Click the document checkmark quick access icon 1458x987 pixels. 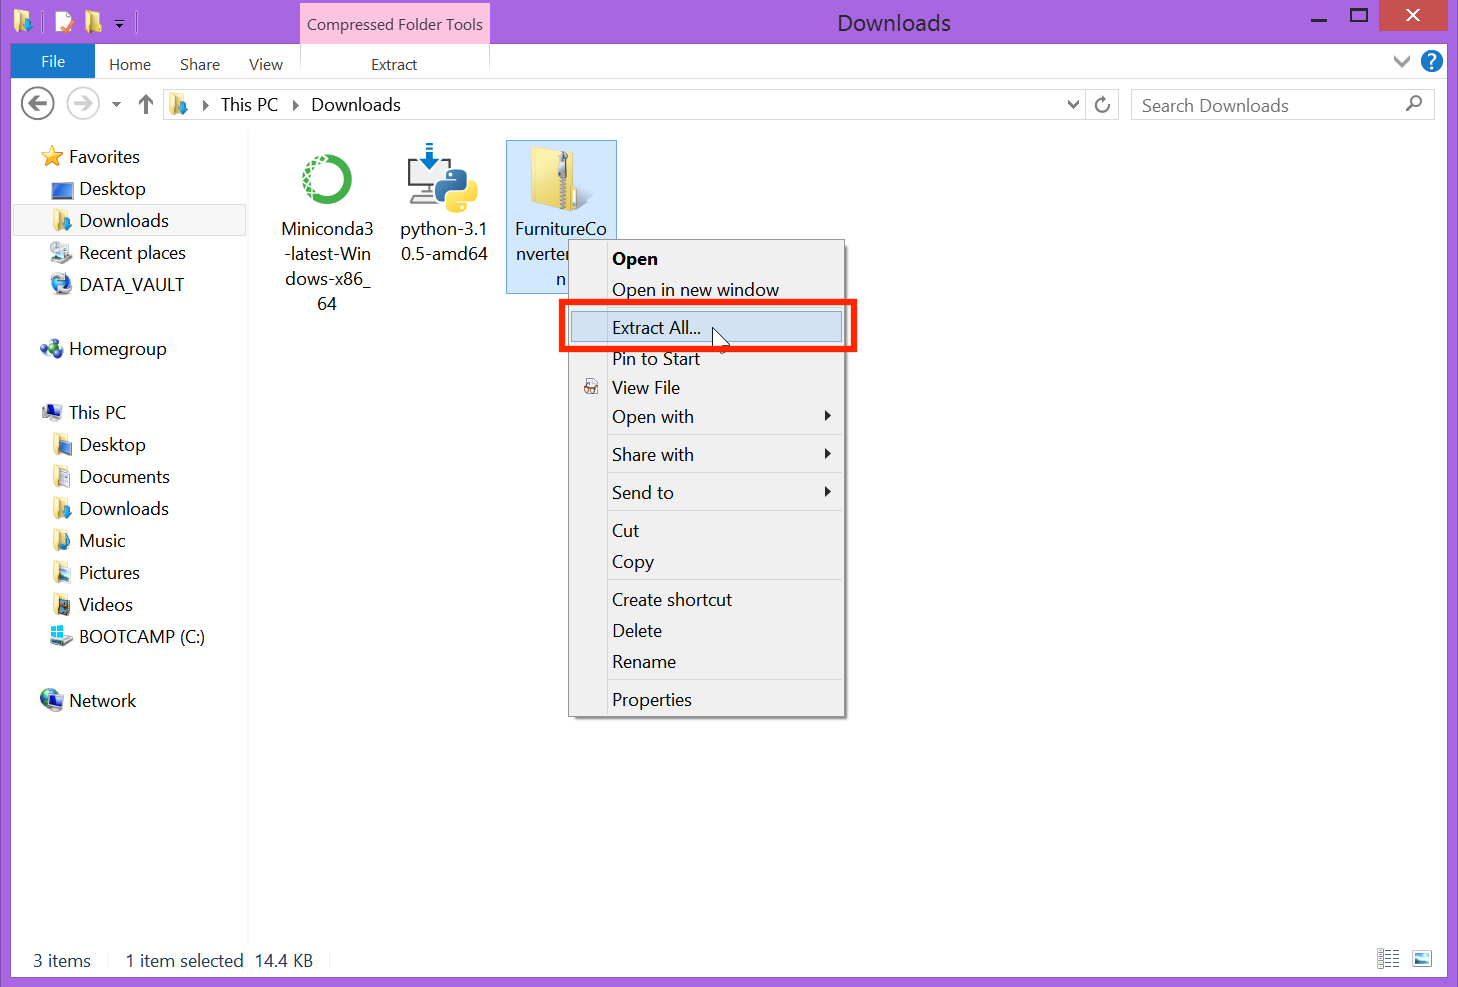tap(62, 21)
